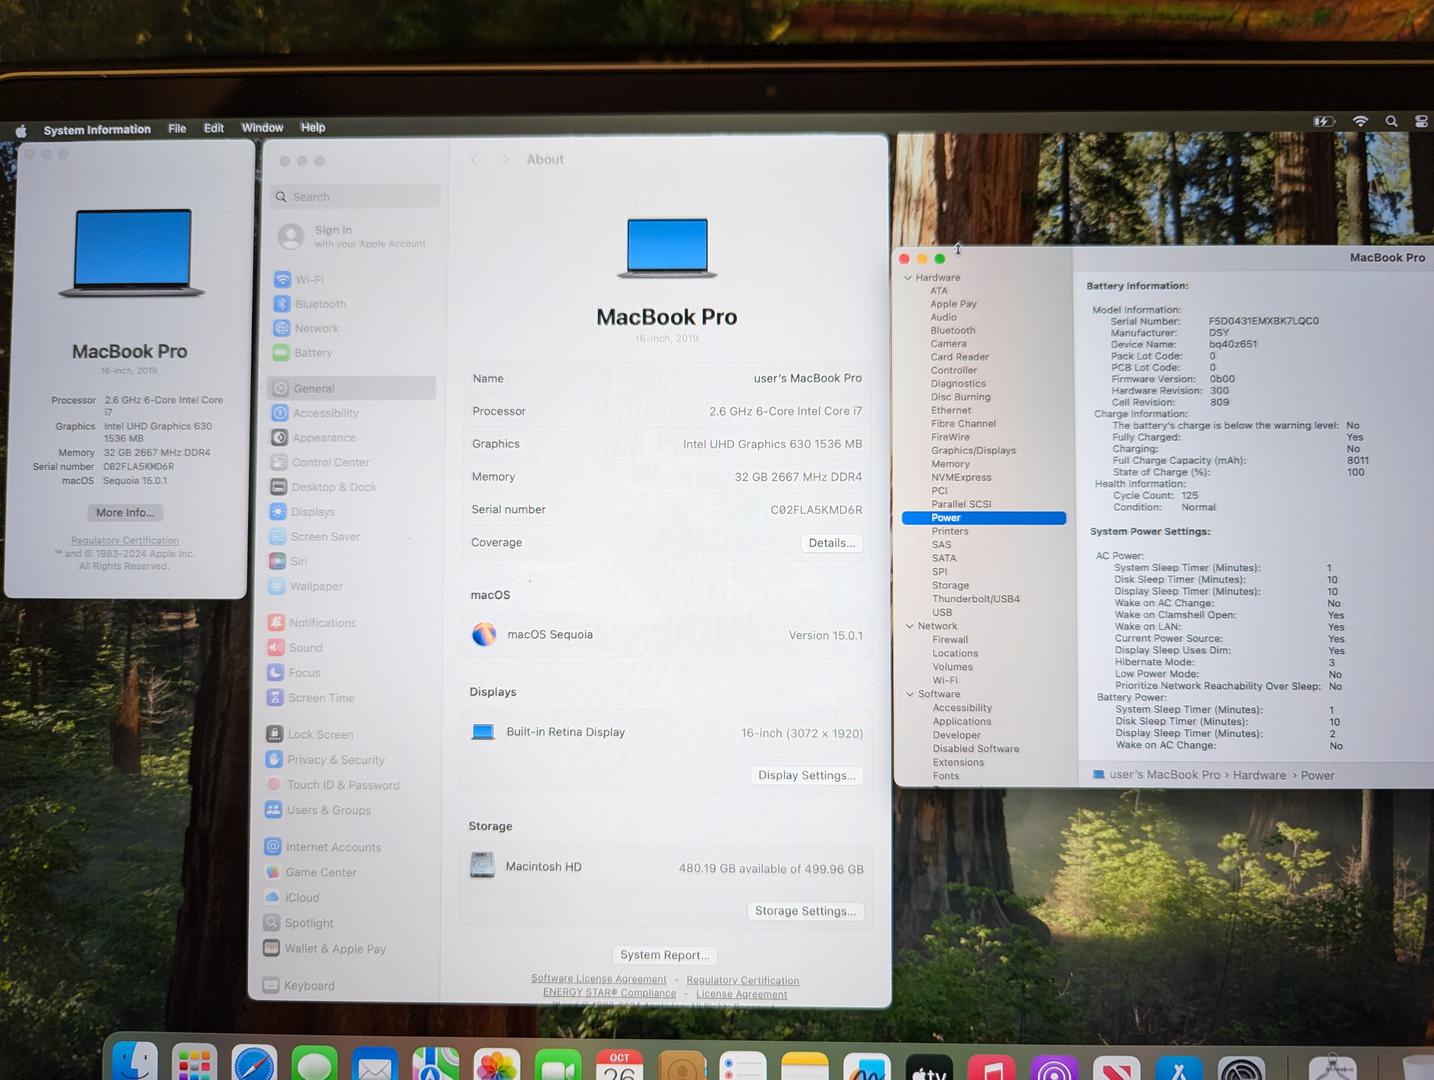Open the ENERGY STAR Compliance link

click(610, 993)
